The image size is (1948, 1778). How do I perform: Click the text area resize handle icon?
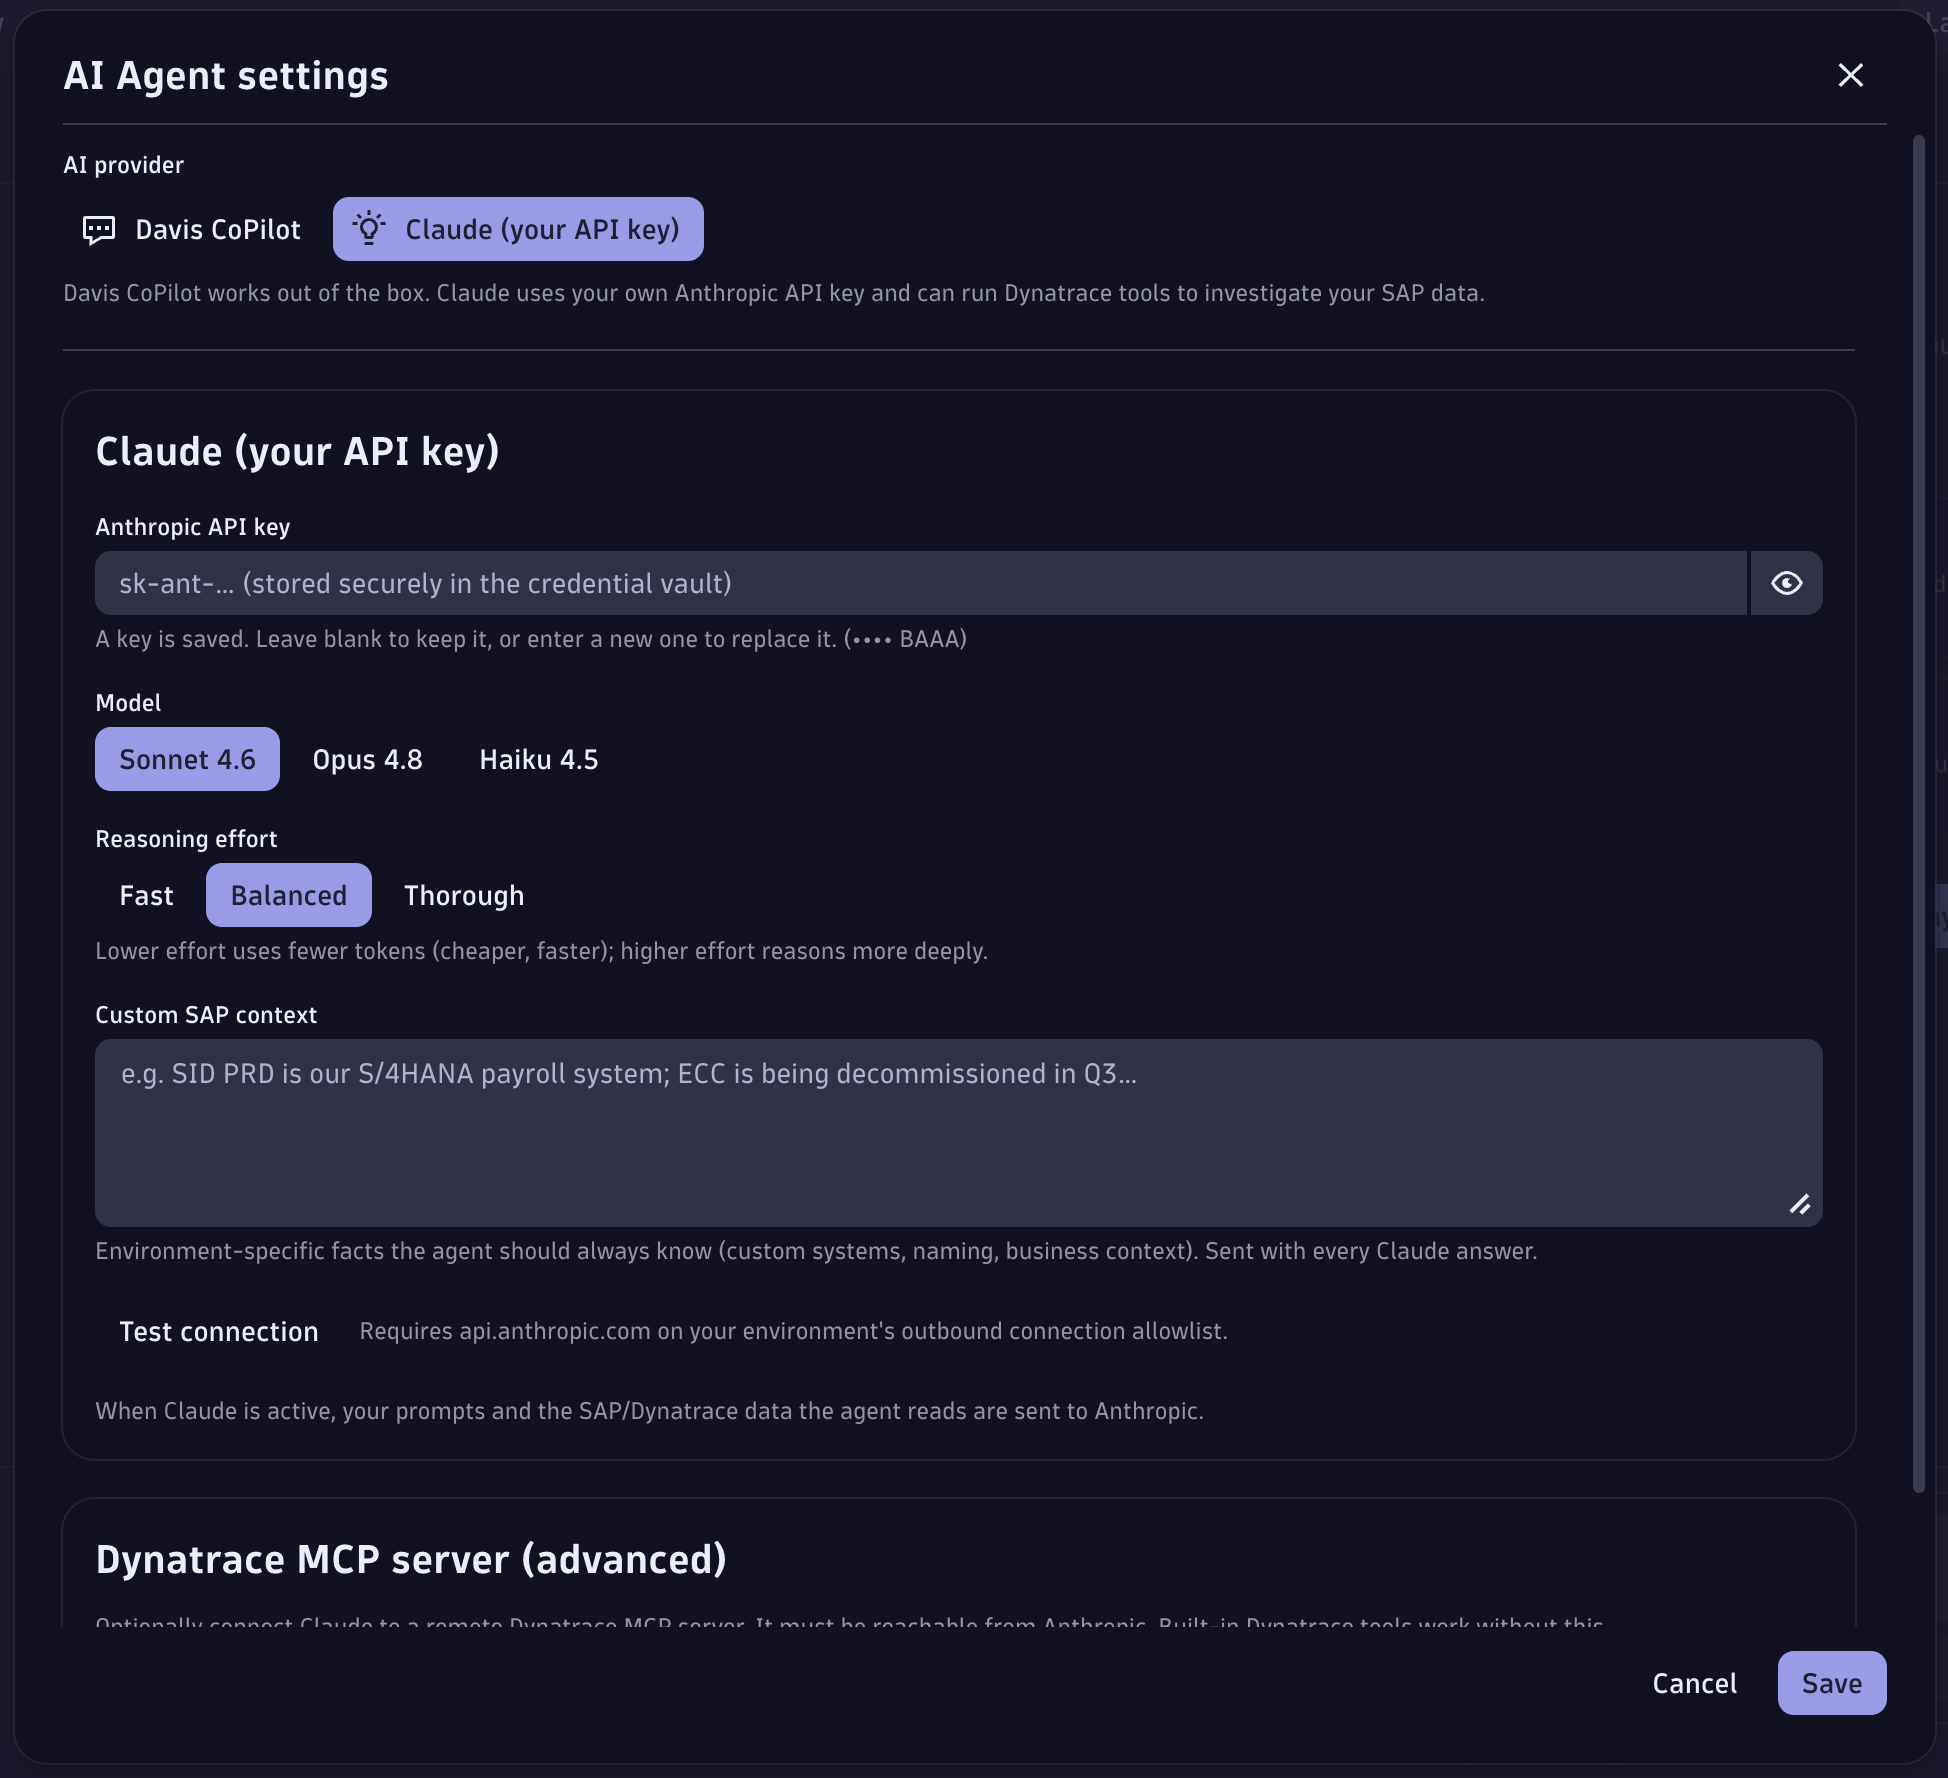[x=1800, y=1204]
